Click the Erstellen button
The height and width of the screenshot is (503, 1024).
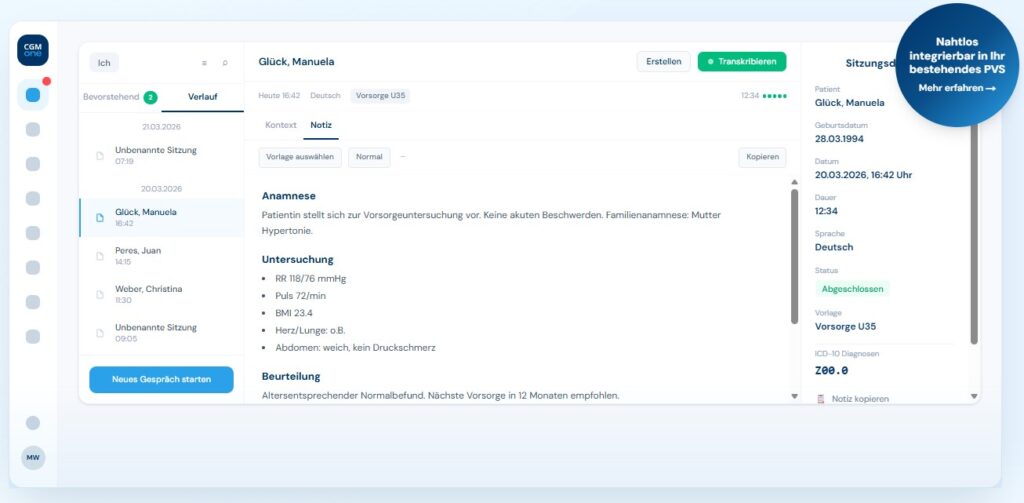point(663,62)
